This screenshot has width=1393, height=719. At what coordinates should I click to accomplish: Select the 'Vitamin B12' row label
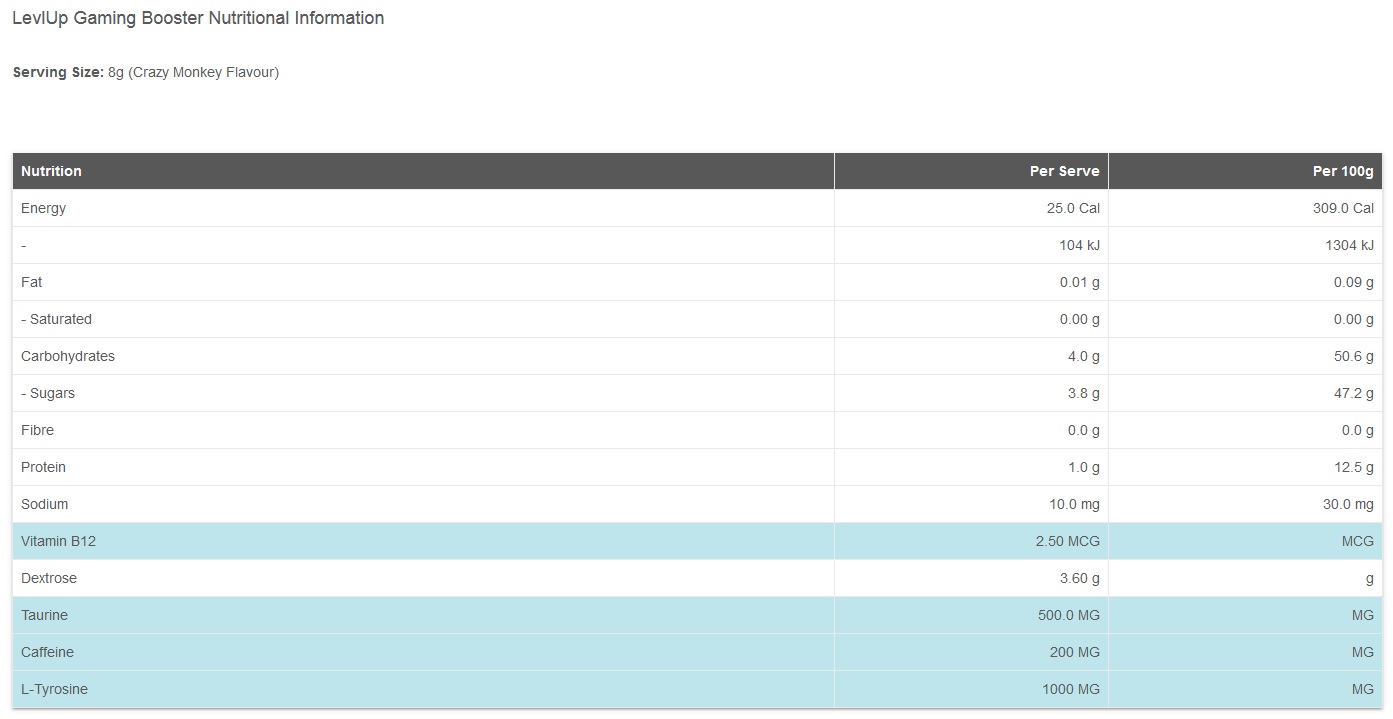pyautogui.click(x=58, y=541)
